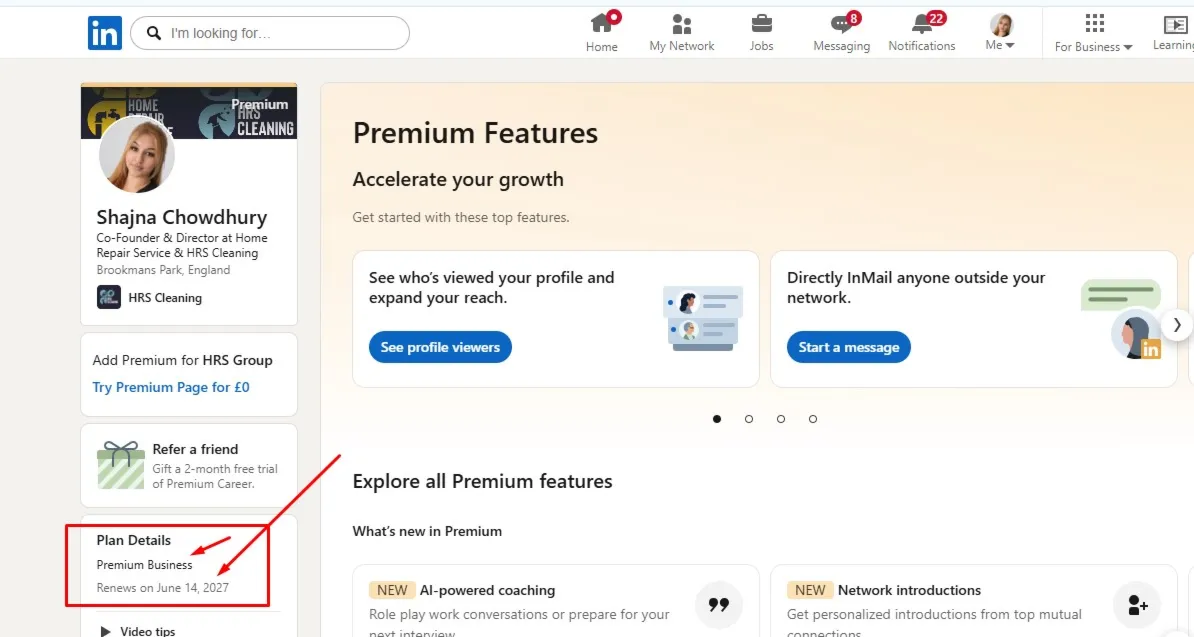The width and height of the screenshot is (1194, 637).
Task: Click "Renews on June 14, 2027" text
Action: [x=162, y=588]
